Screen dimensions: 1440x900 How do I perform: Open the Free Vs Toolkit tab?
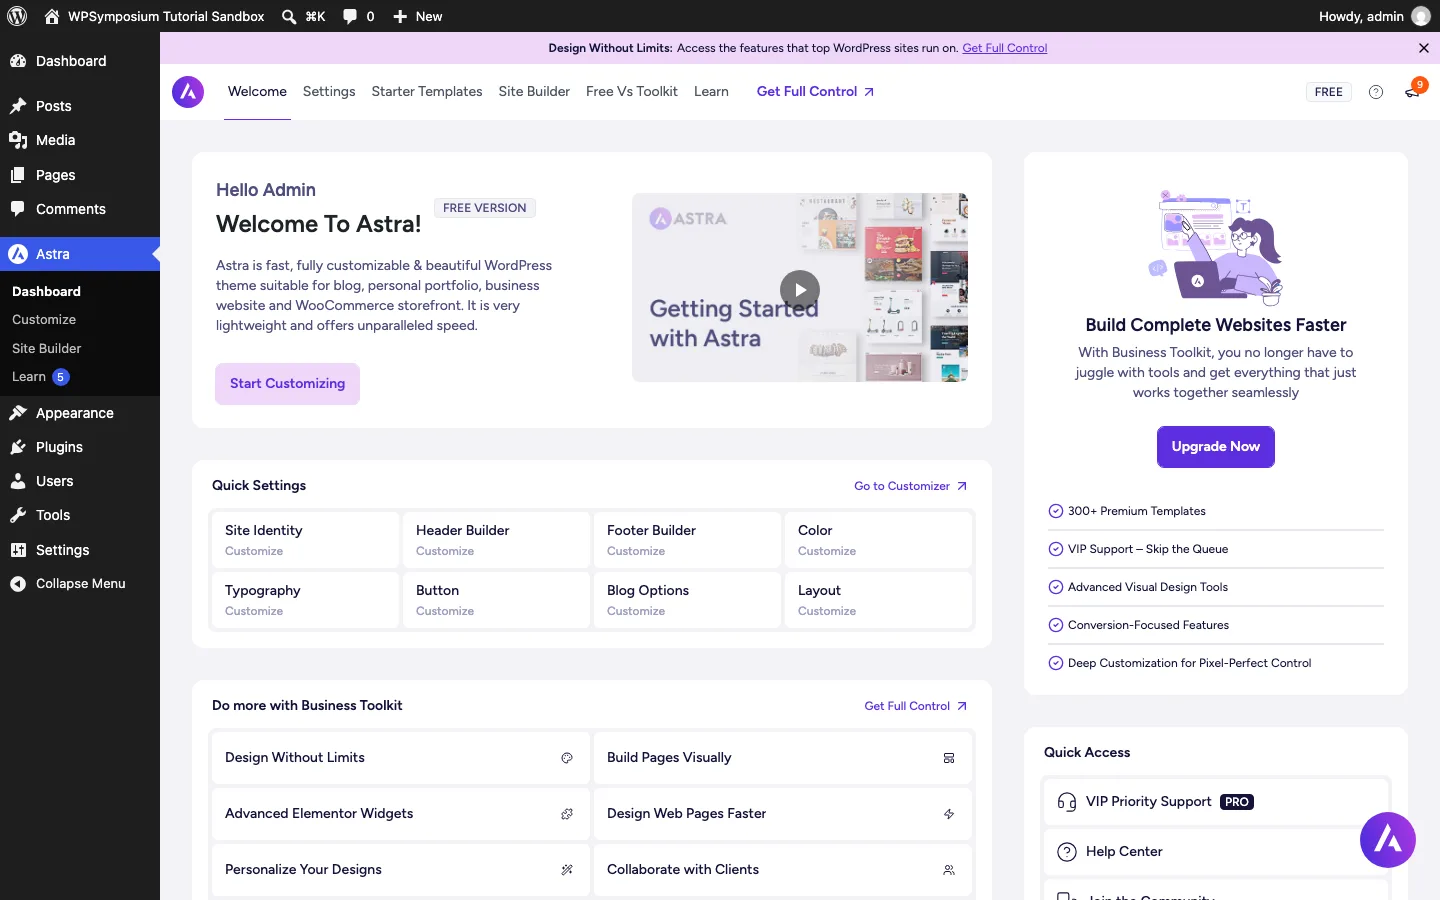coord(632,92)
